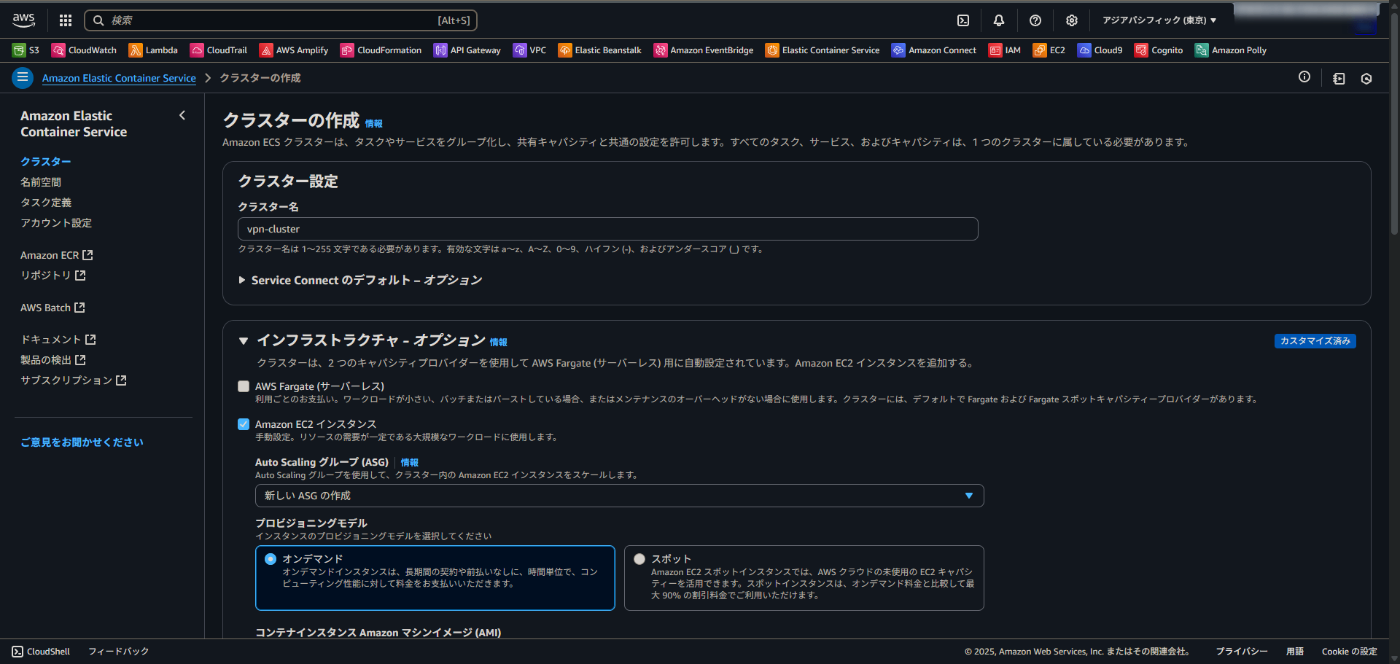This screenshot has height=664, width=1400.
Task: Open API Gateway bookmark
Action: [467, 50]
